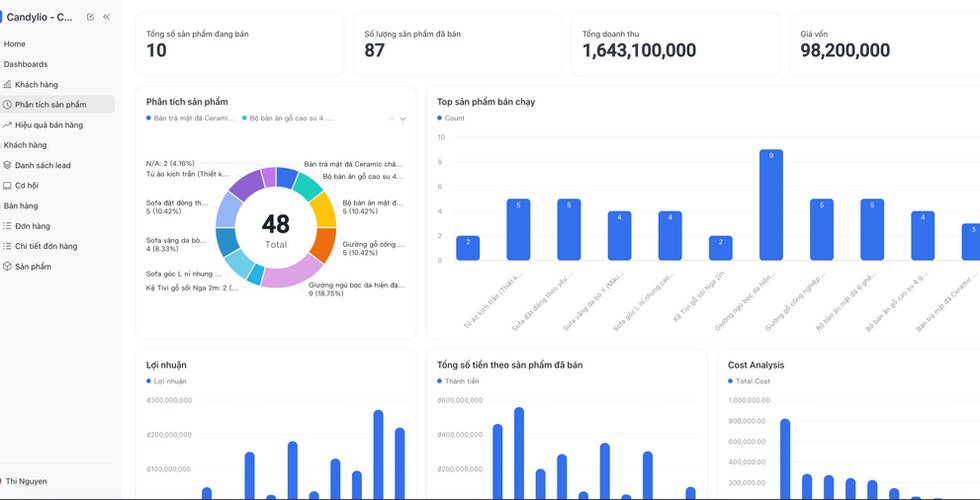Image resolution: width=980 pixels, height=500 pixels.
Task: Click the orange donut segment
Action: (x=322, y=245)
